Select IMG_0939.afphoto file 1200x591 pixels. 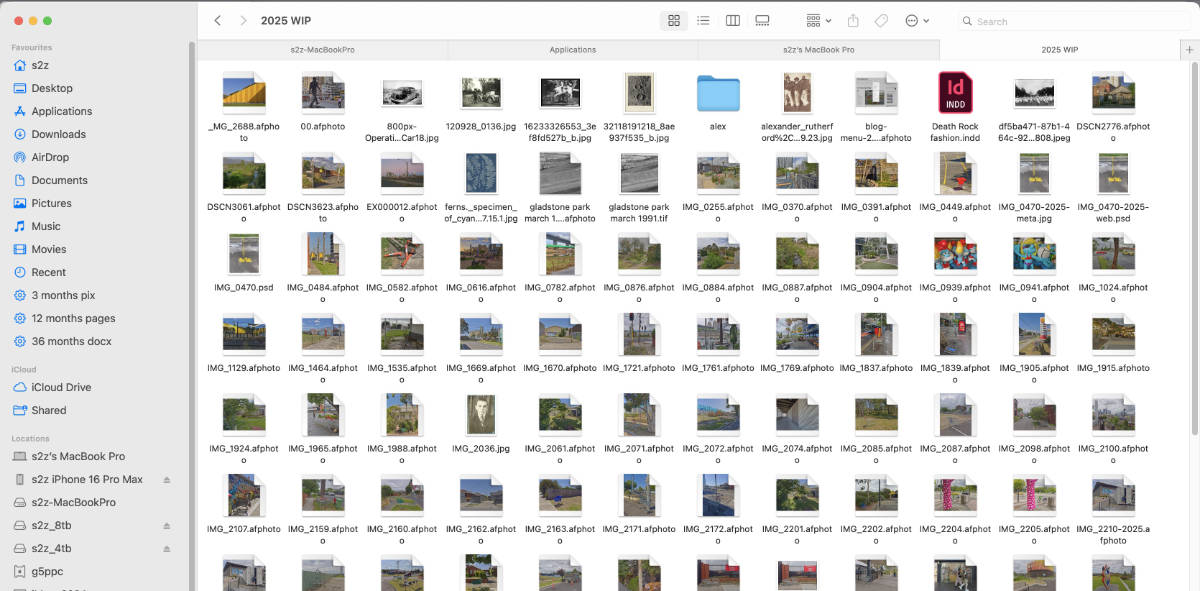[955, 254]
